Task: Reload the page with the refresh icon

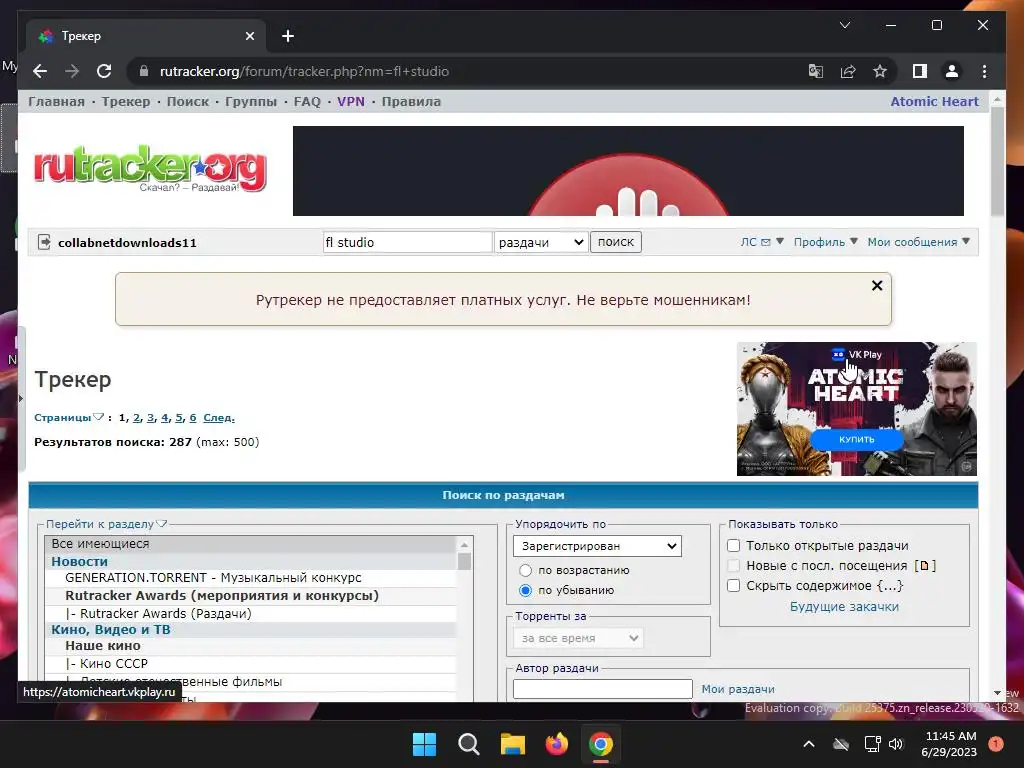Action: (x=104, y=71)
